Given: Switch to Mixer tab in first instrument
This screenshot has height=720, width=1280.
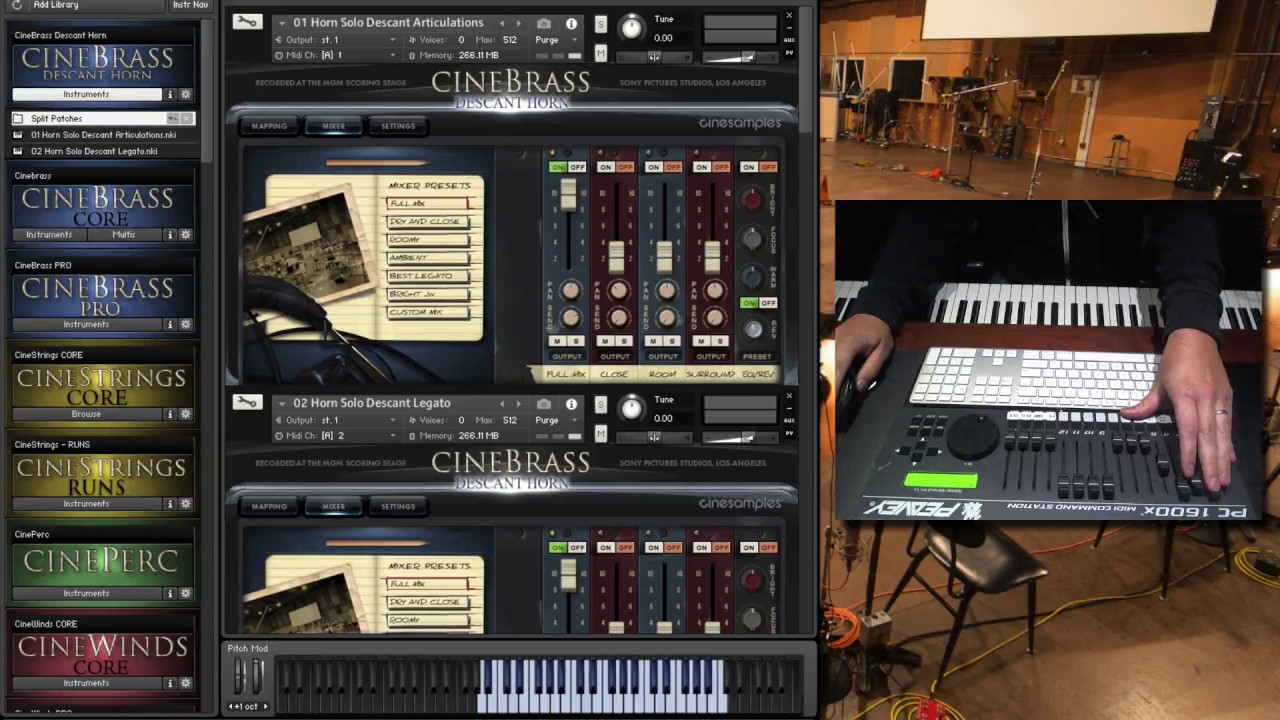Looking at the screenshot, I should (x=333, y=126).
